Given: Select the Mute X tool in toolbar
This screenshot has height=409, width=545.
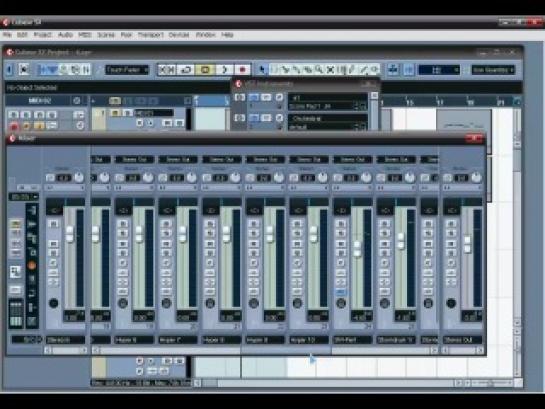Looking at the screenshot, I should pos(330,69).
